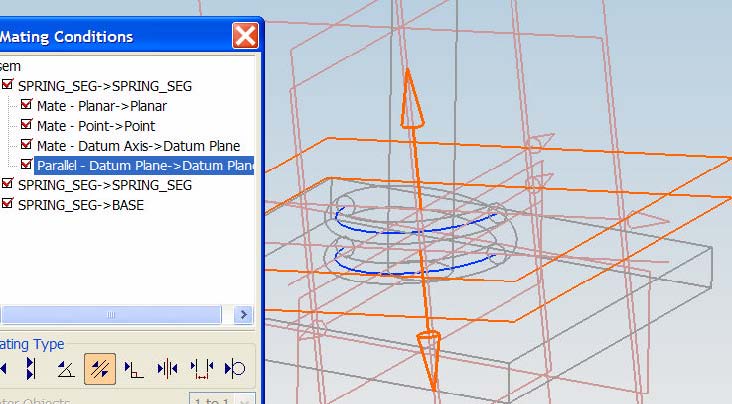Toggle the Parallel - Datum Plane constraint checkbox
732x404 pixels.
(x=27, y=165)
